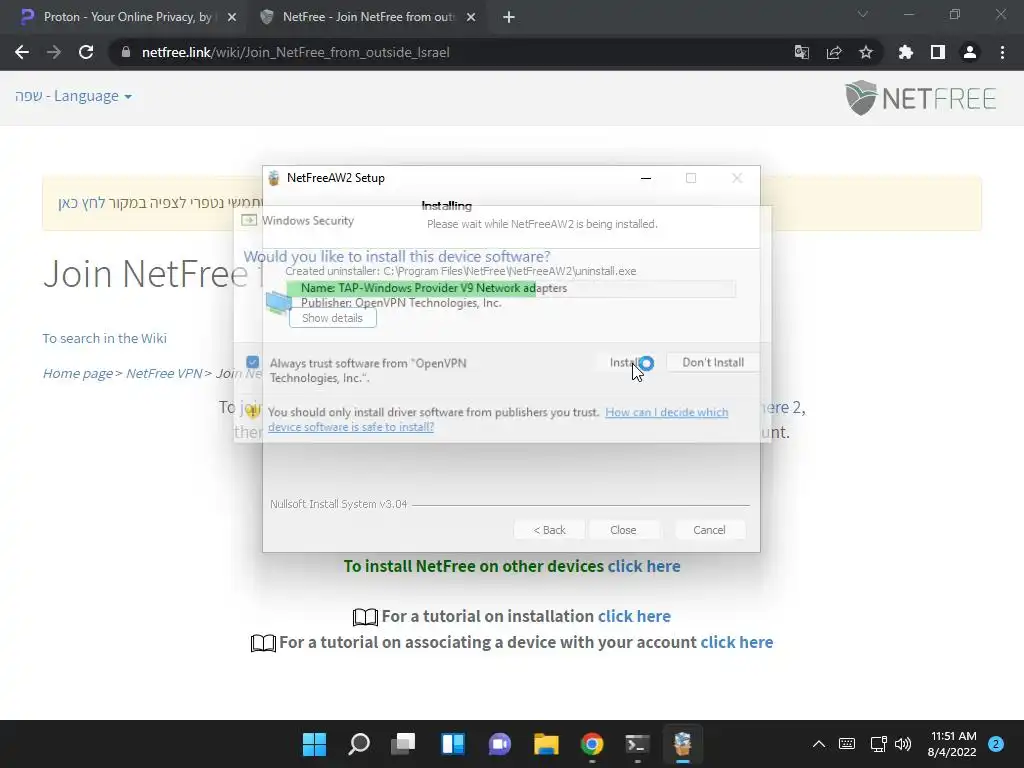View site lock security info
Viewport: 1024px width, 768px height.
pos(126,52)
